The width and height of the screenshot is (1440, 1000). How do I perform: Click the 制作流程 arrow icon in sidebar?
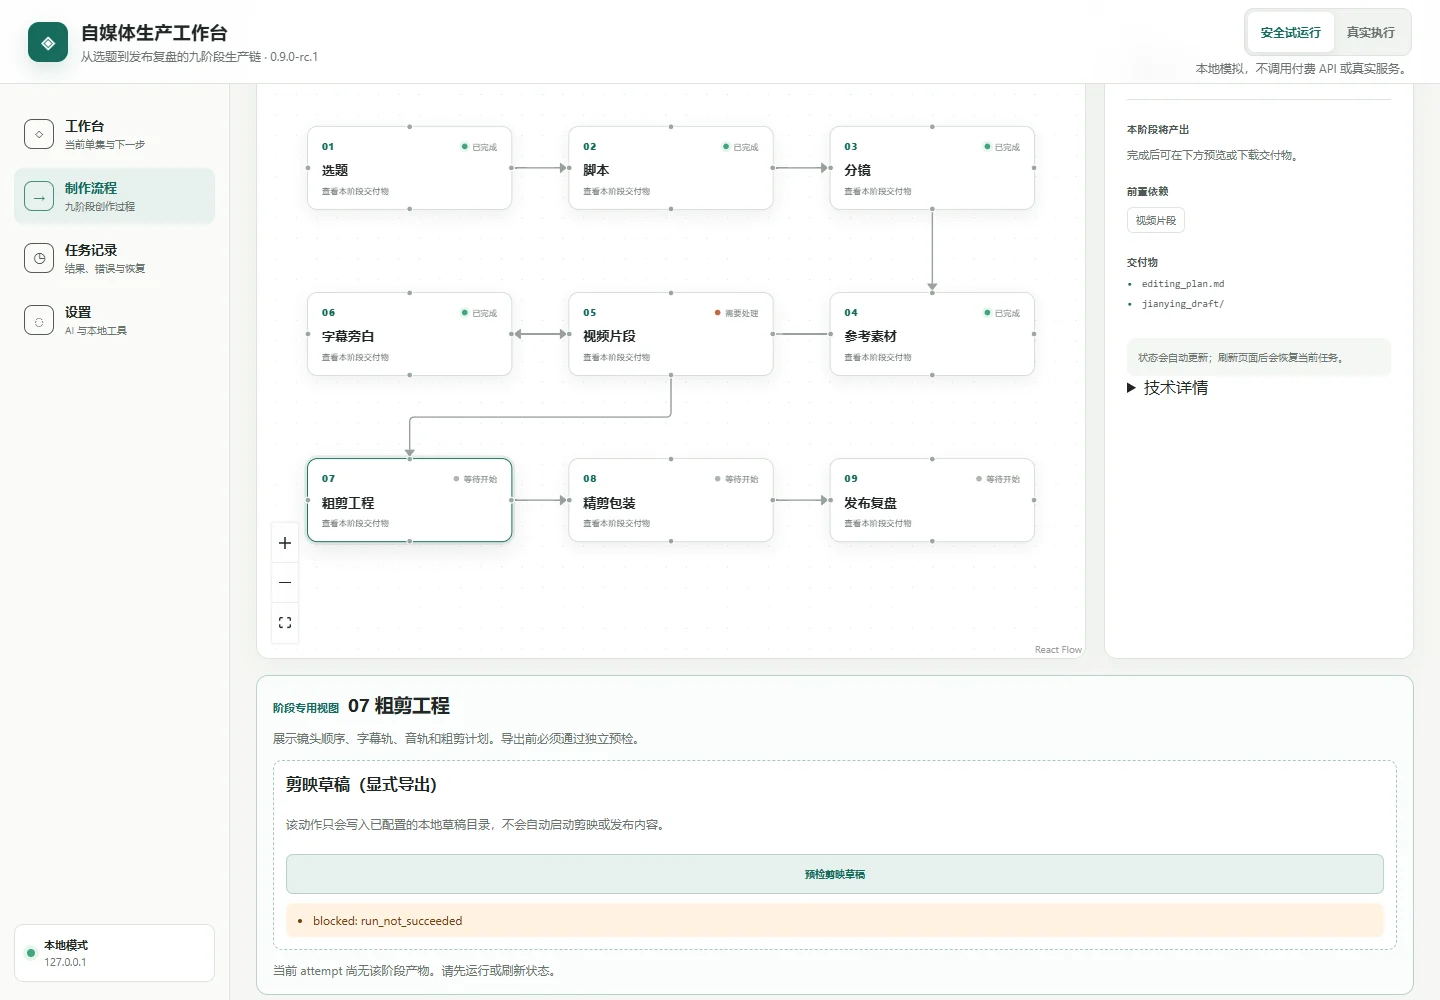39,196
